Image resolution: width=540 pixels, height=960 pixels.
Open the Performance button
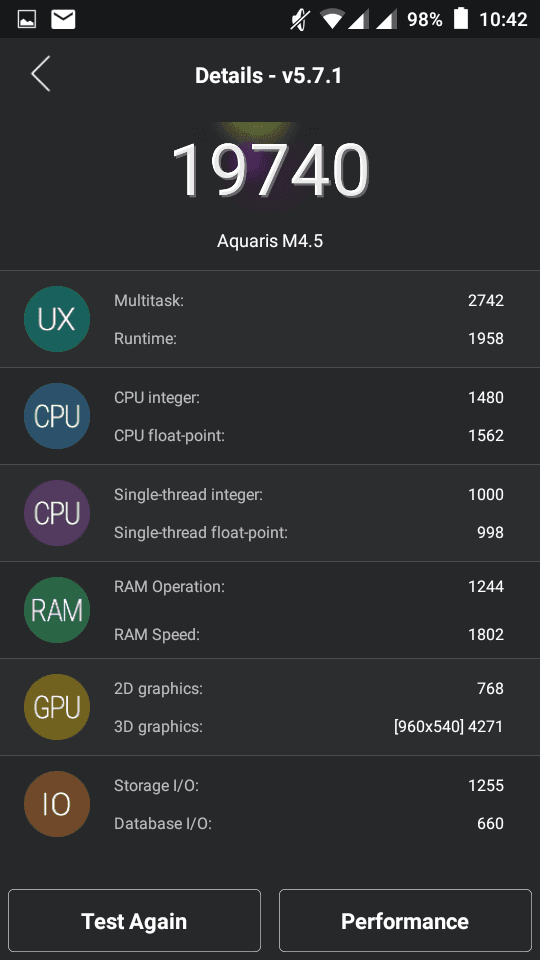pyautogui.click(x=405, y=920)
